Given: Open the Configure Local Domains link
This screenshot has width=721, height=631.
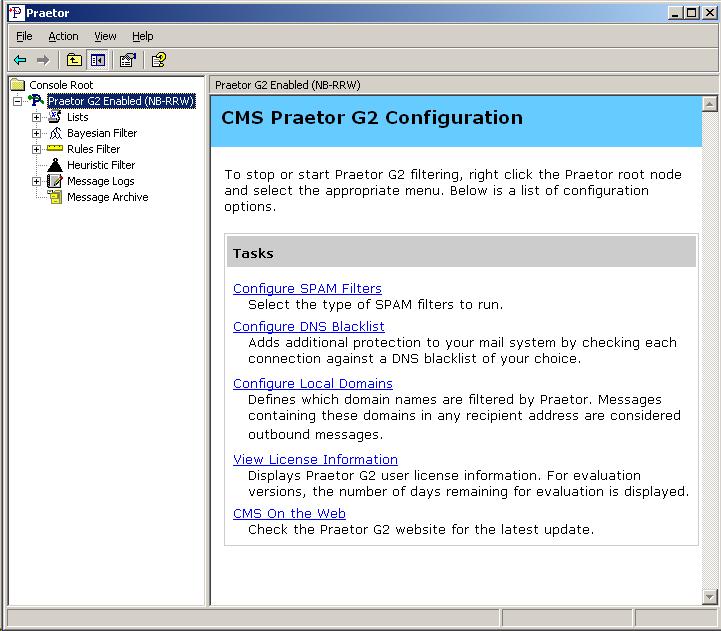Looking at the screenshot, I should (x=313, y=384).
